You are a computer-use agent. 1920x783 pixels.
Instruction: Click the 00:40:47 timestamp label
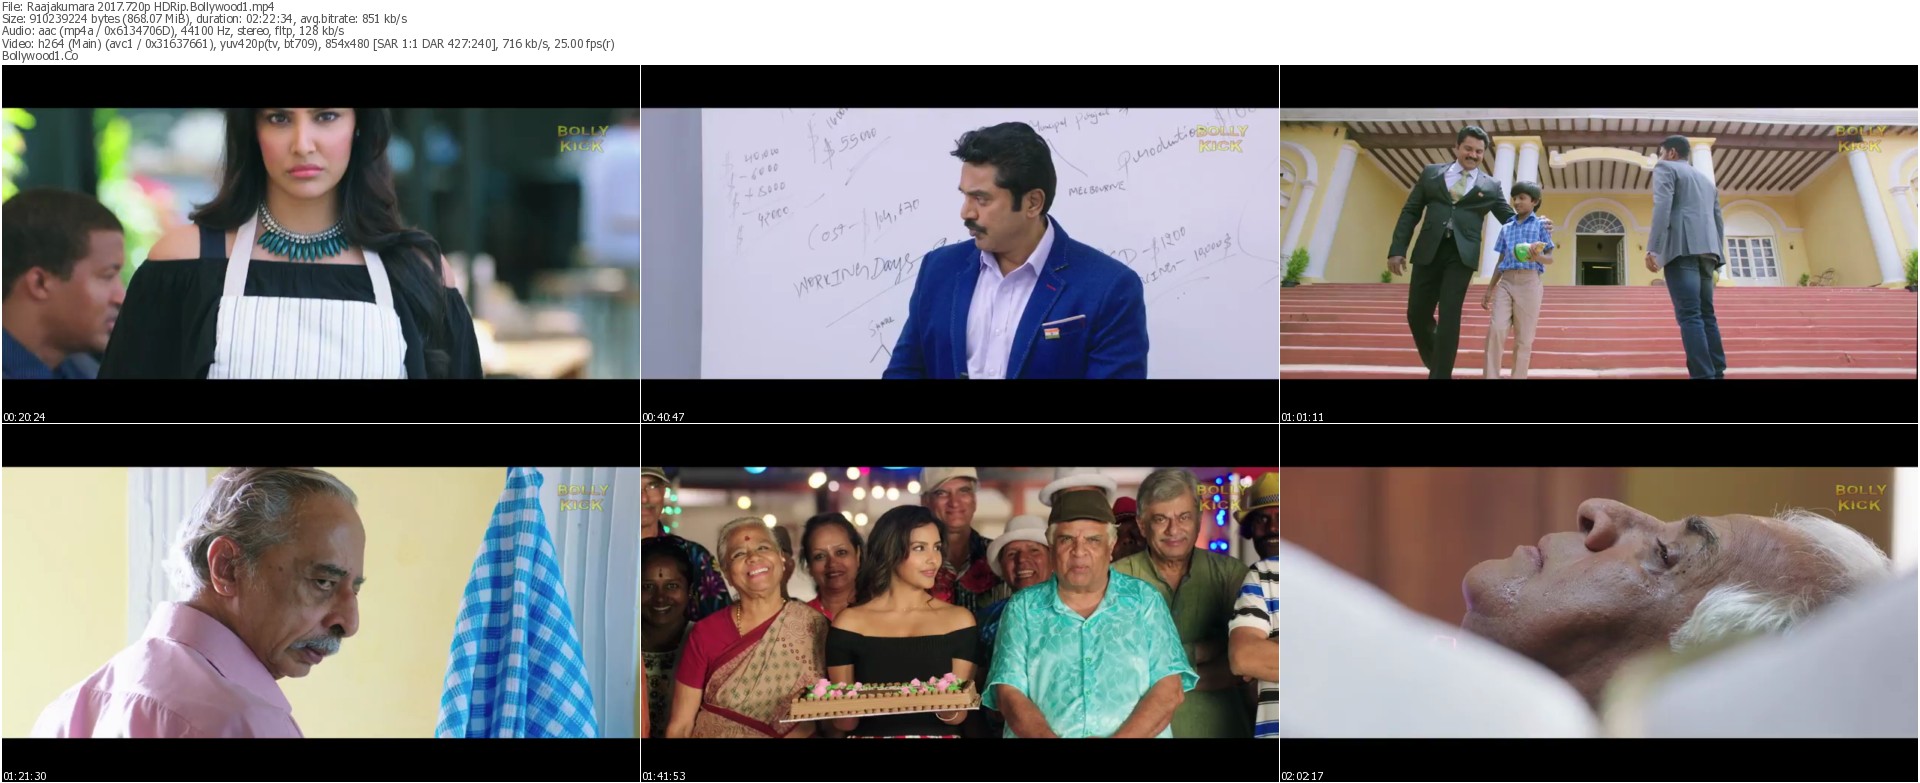pos(663,417)
